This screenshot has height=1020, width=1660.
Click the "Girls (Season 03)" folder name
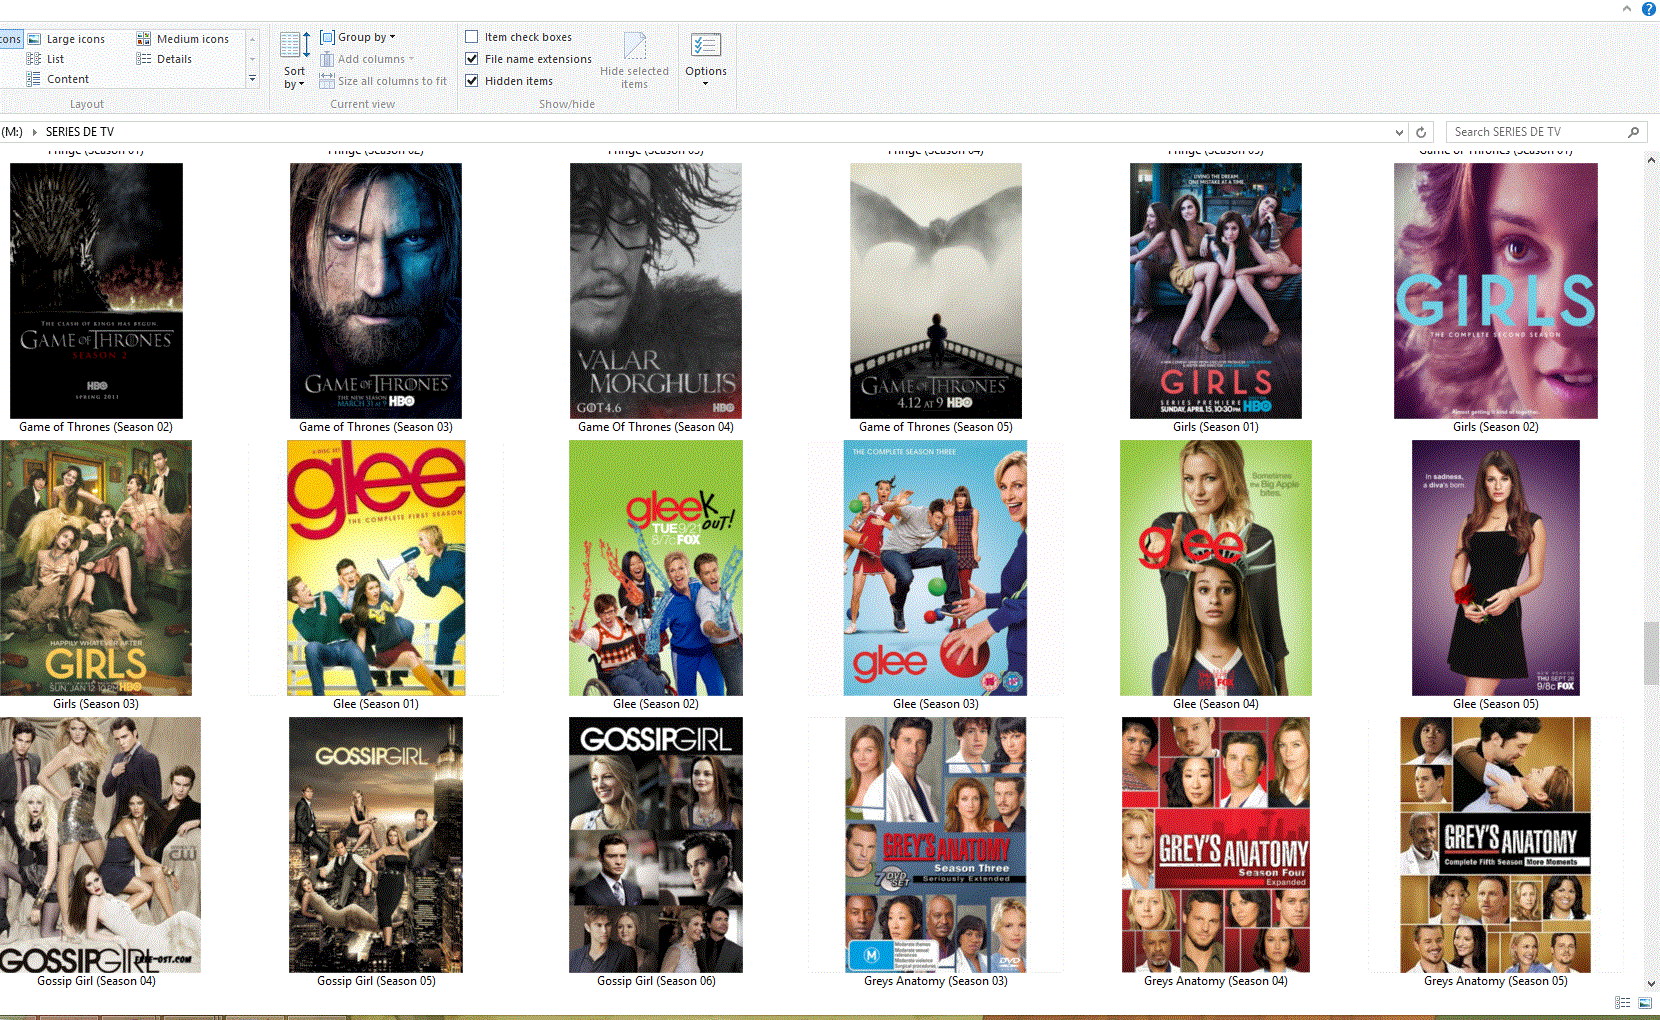click(x=96, y=704)
